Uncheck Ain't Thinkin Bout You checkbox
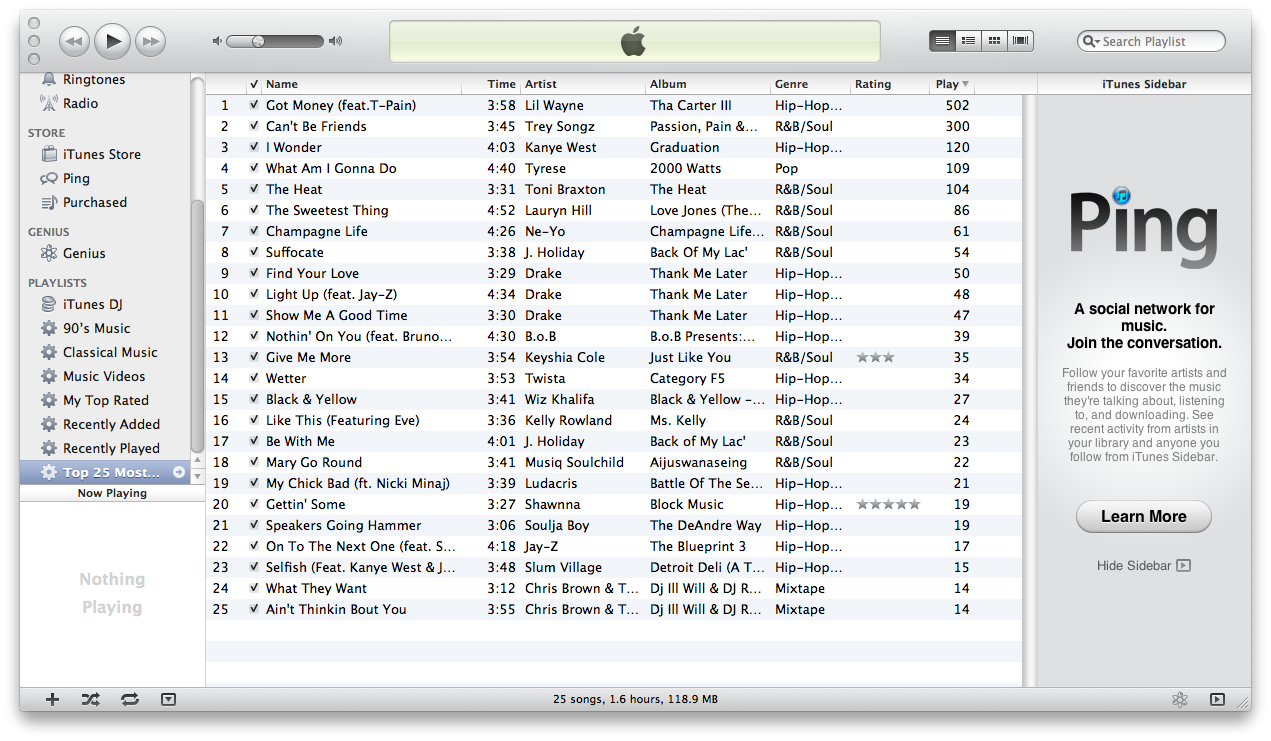 click(x=254, y=609)
